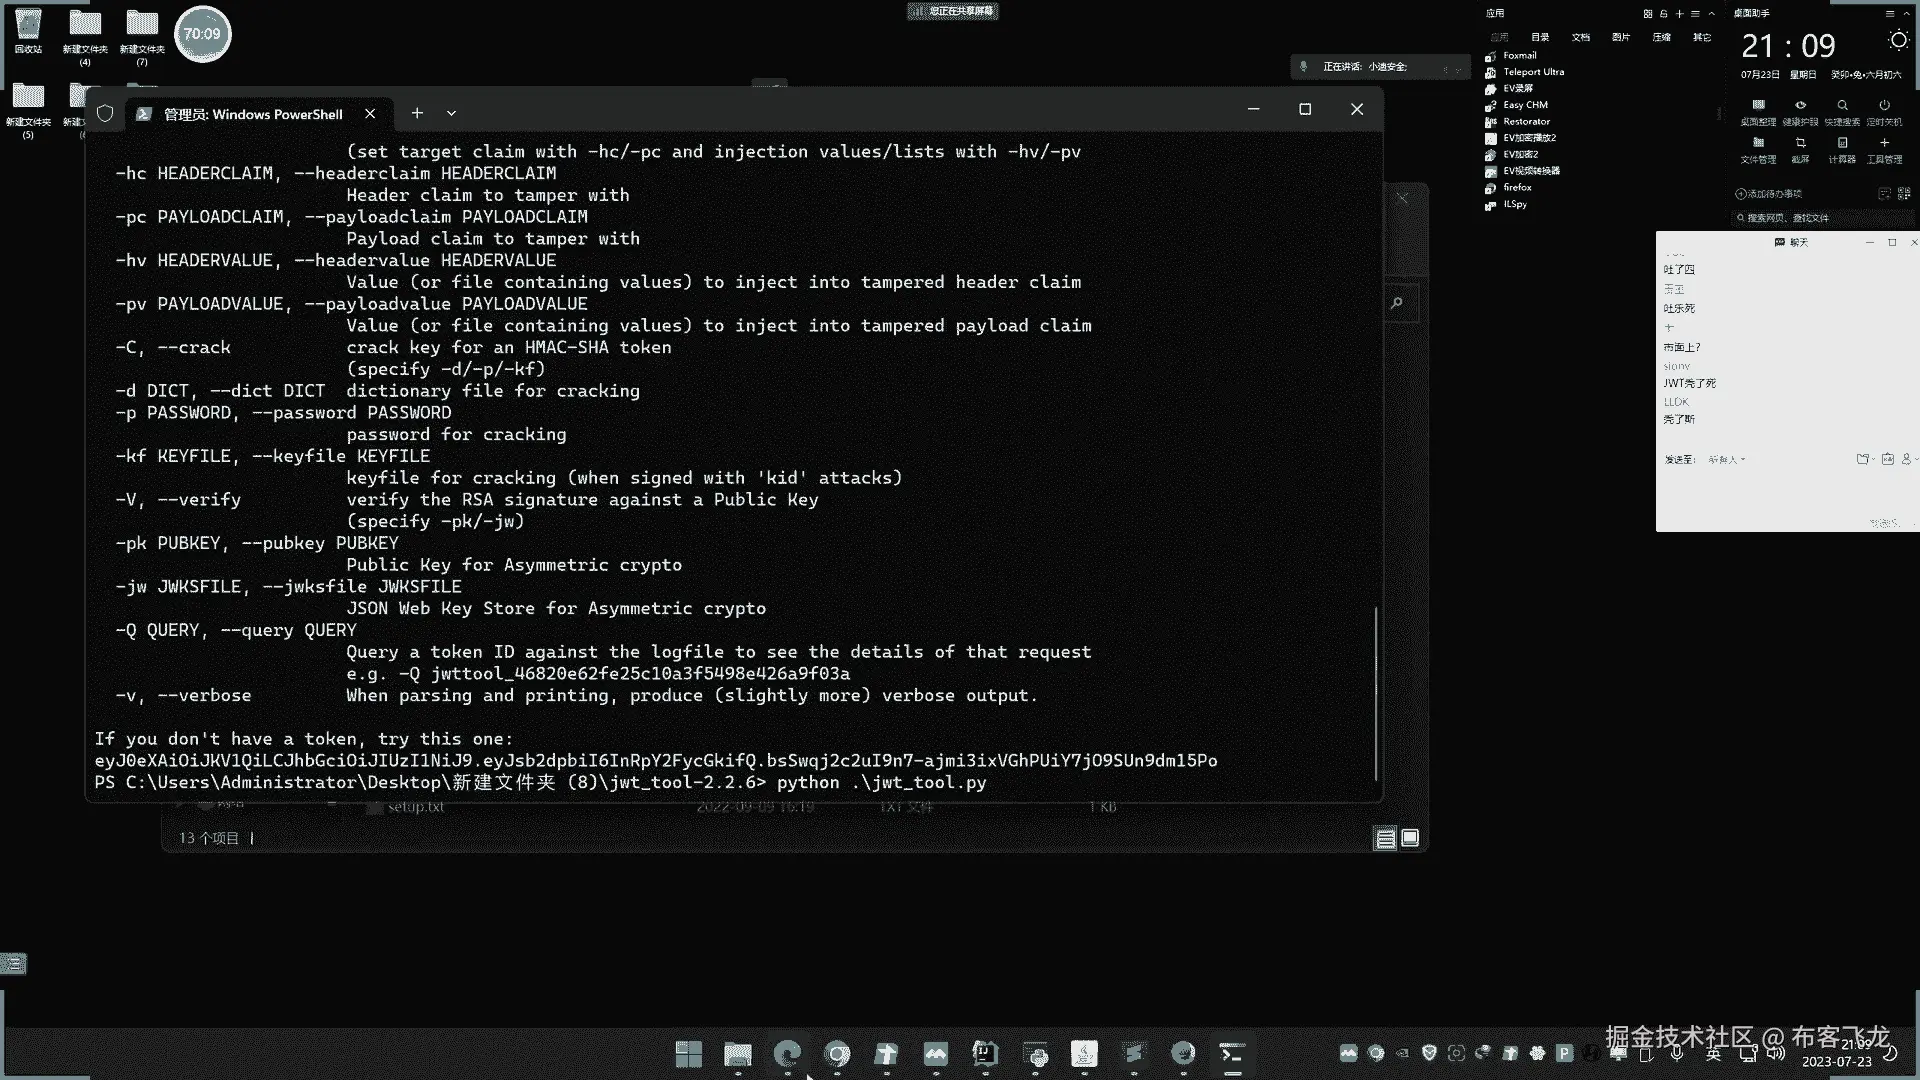Open new PowerShell tab with plus button
This screenshot has height=1080, width=1920.
417,113
